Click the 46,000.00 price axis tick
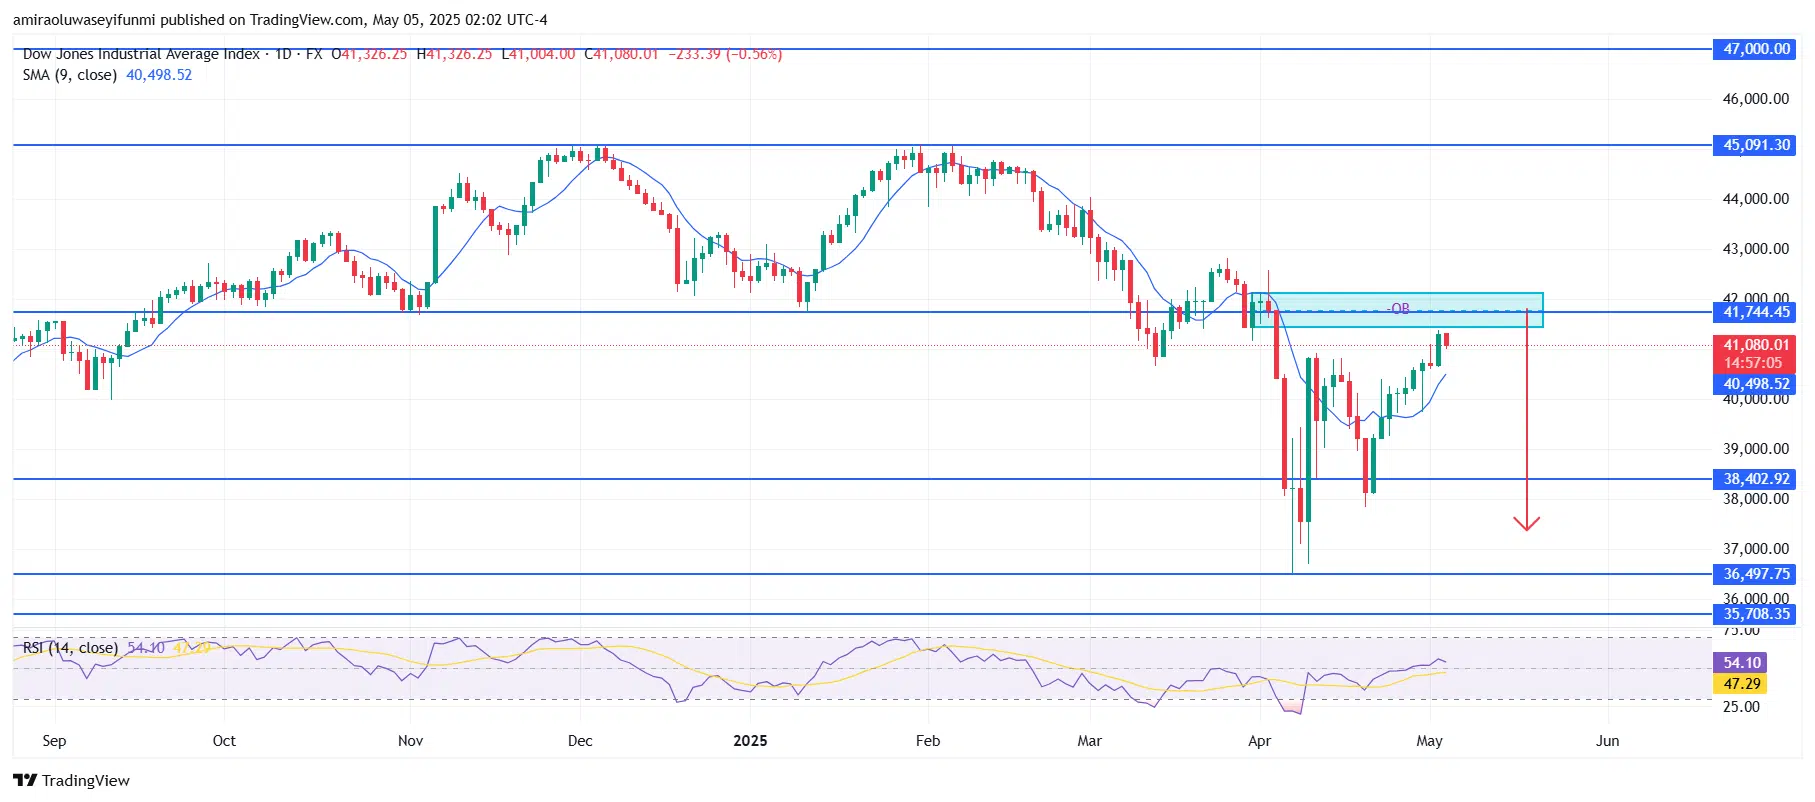1815x802 pixels. [1755, 99]
